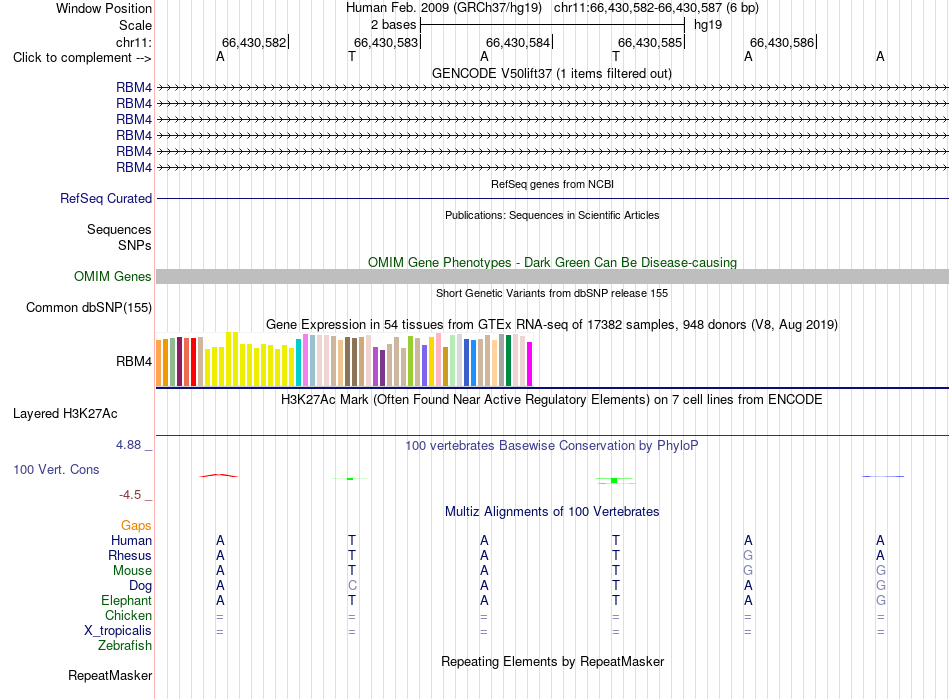
Task: Click the 'Click to complement -->' label
Action: (x=82, y=58)
